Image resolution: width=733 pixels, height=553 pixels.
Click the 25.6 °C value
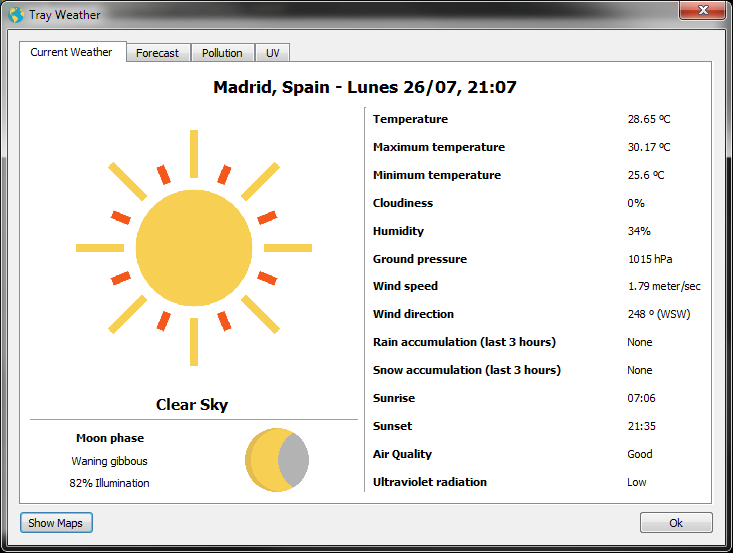pyautogui.click(x=646, y=175)
